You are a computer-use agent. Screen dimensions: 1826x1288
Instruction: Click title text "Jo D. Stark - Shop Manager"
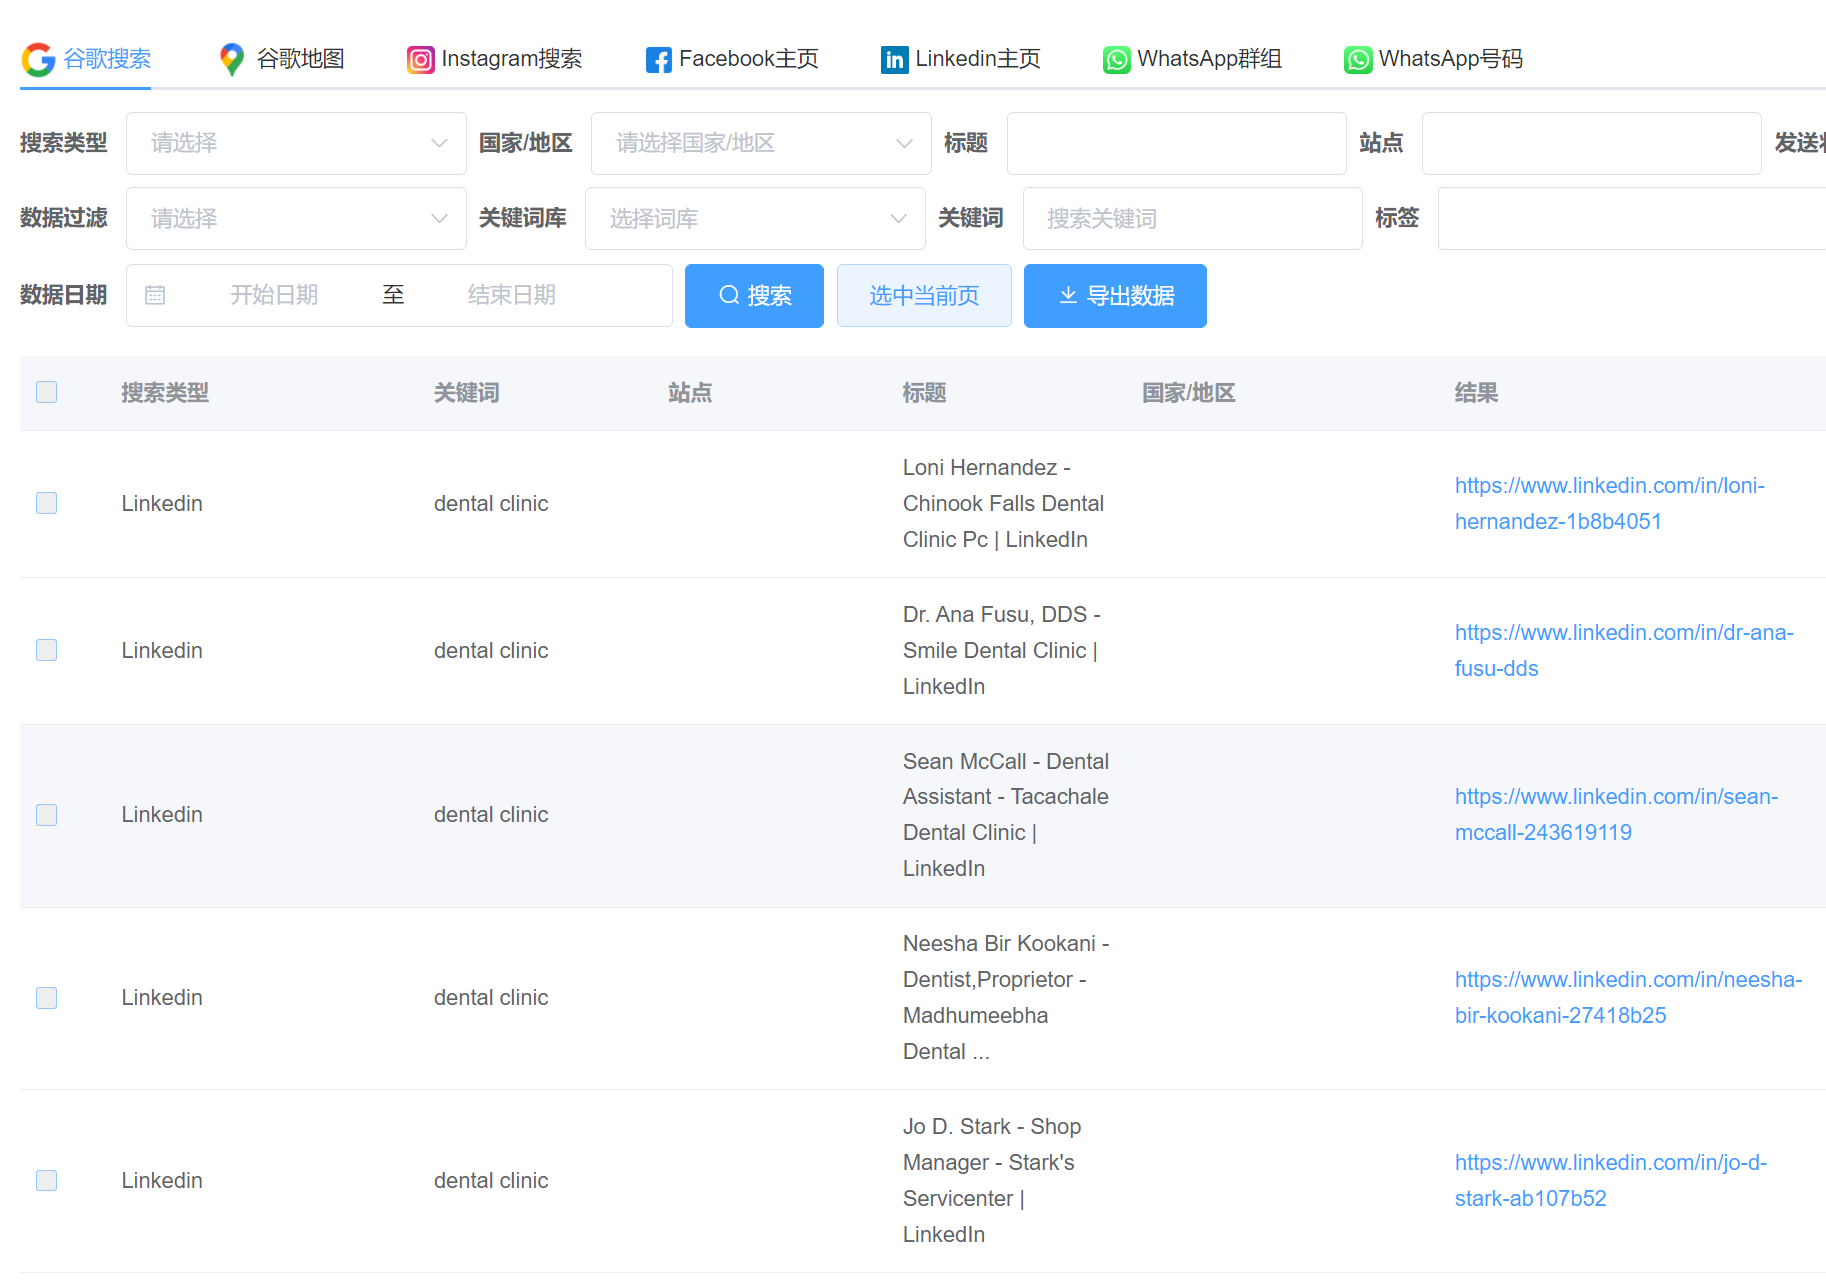pos(992,1144)
